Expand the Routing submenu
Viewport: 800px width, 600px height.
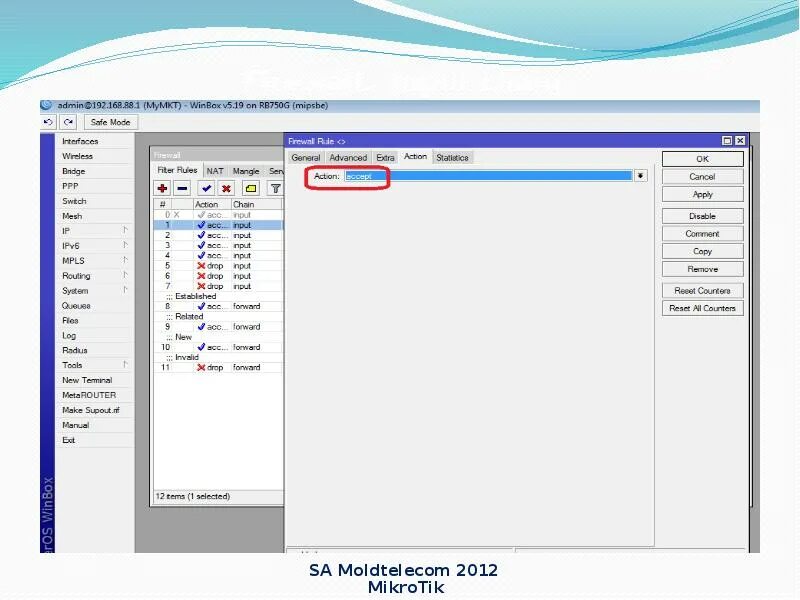(x=94, y=276)
